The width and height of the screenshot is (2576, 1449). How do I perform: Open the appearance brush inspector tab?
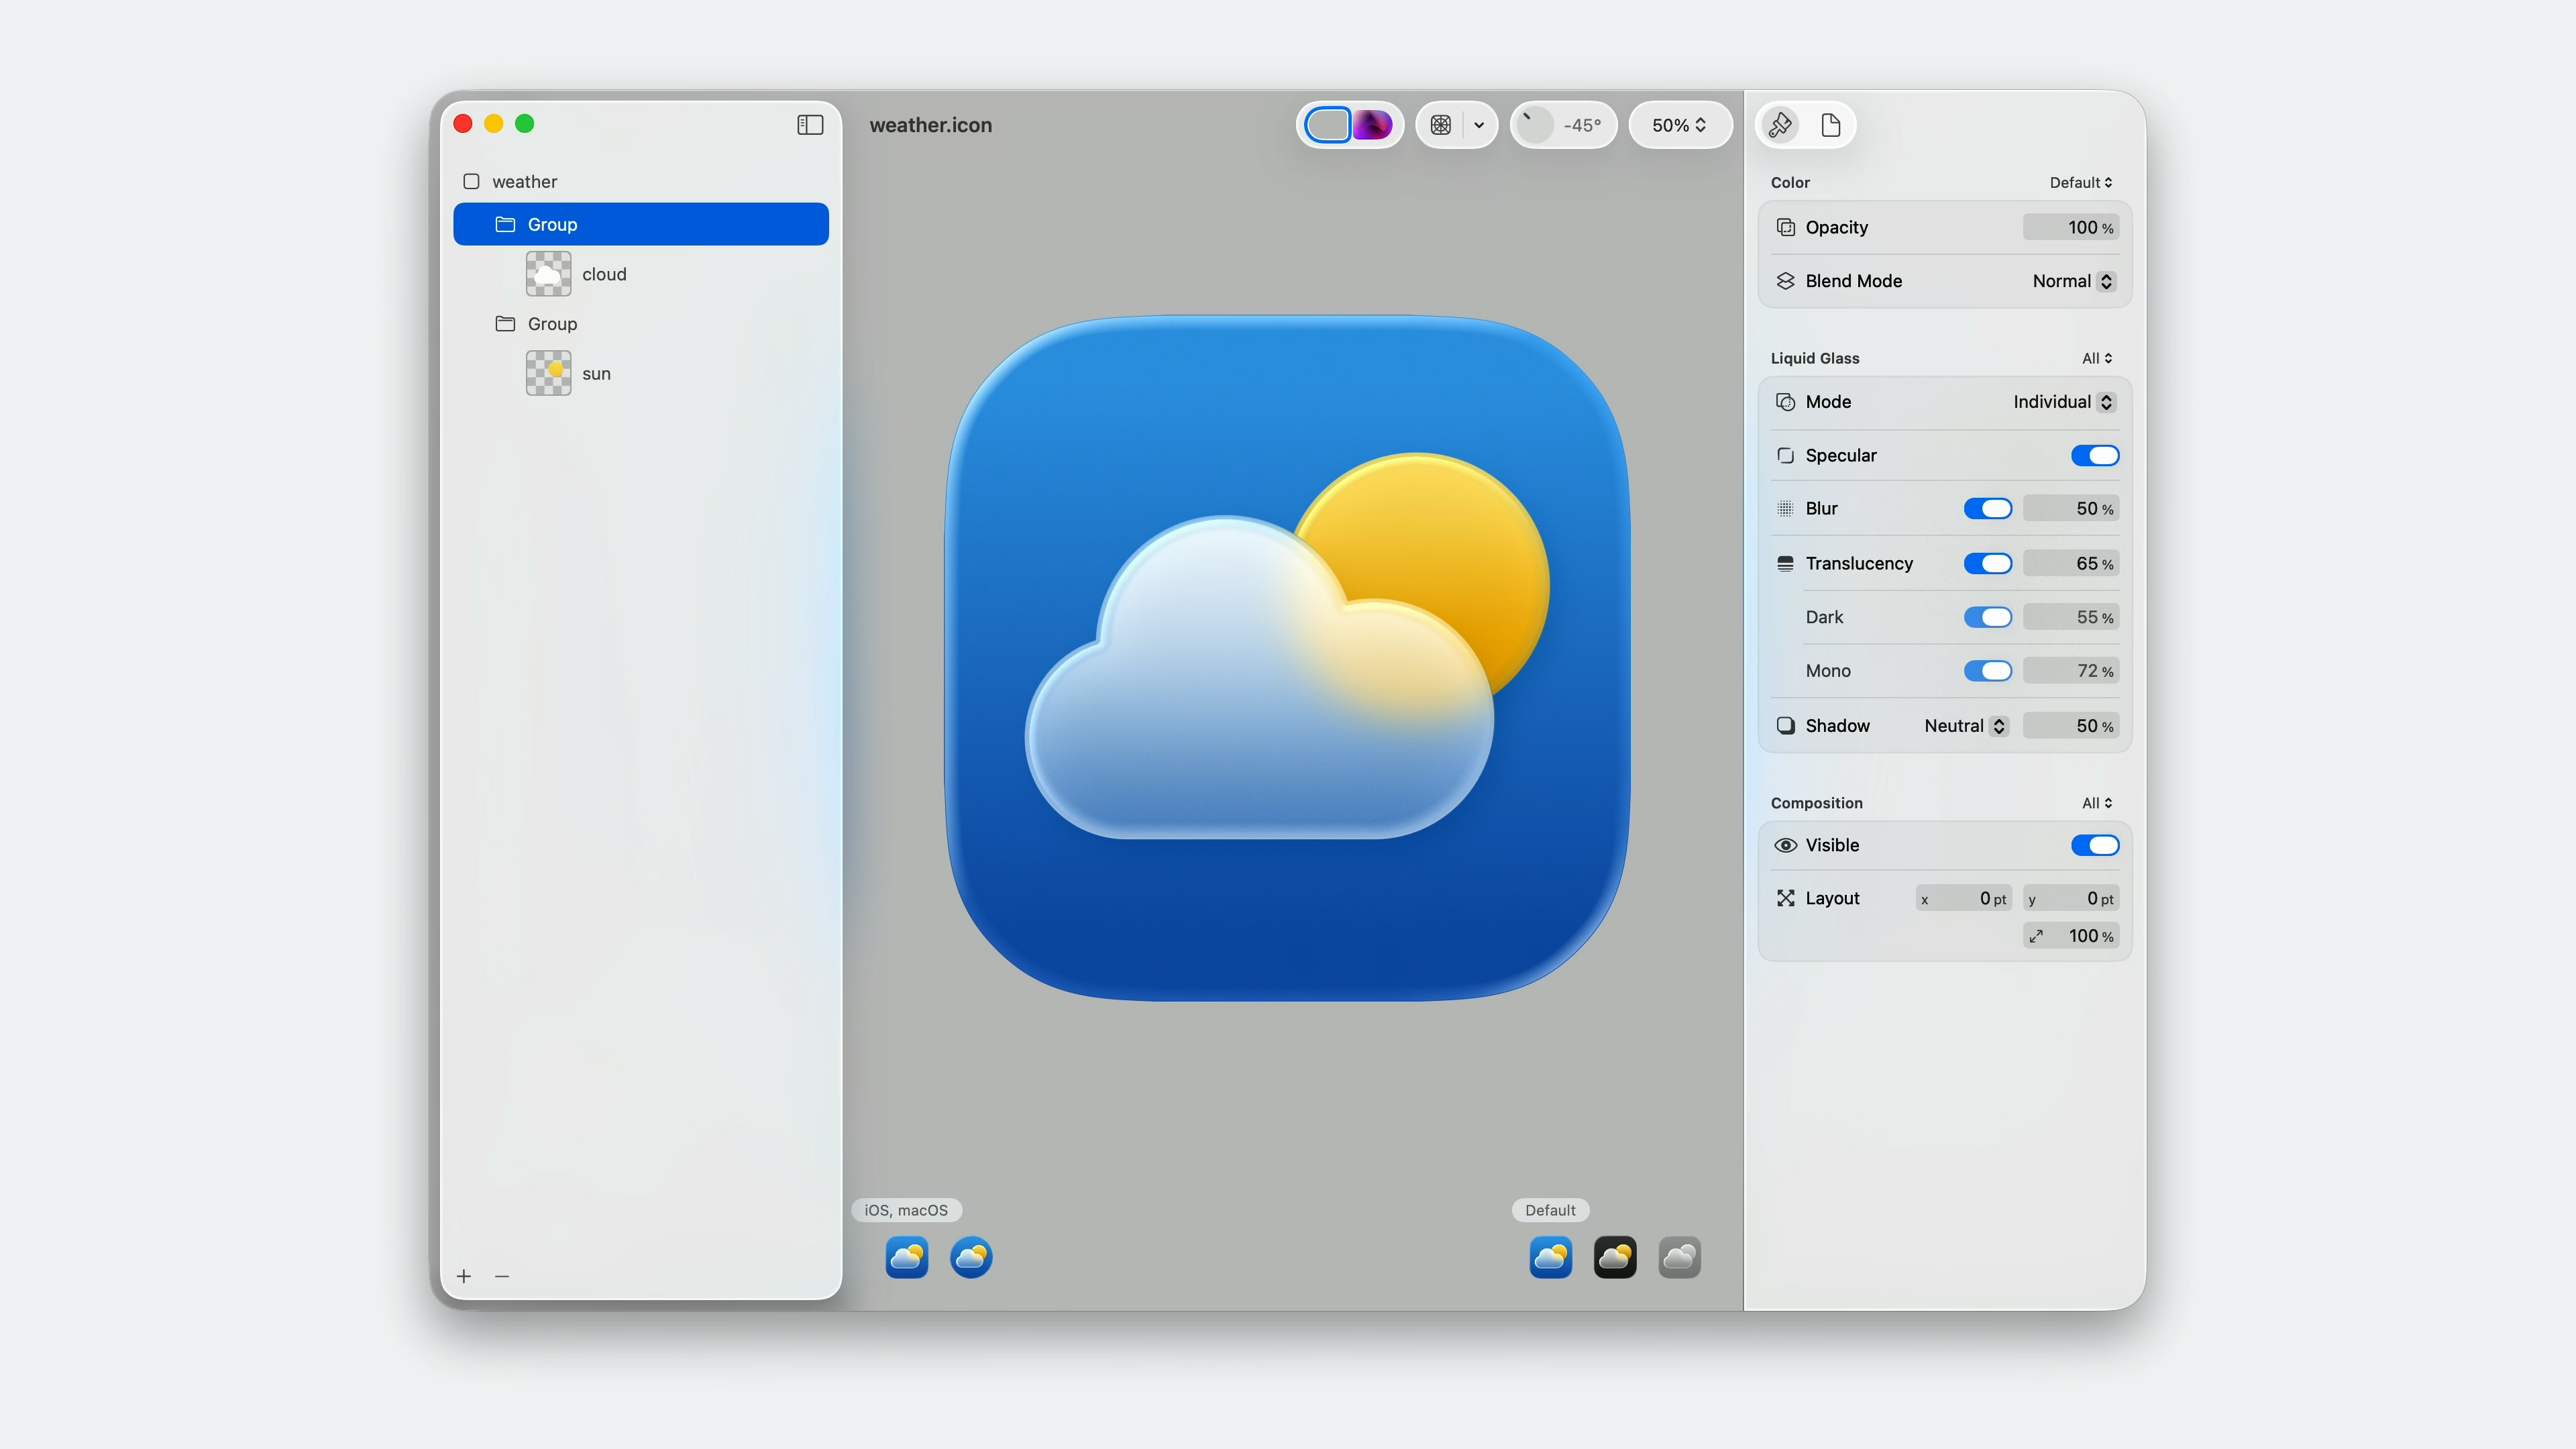(x=1780, y=125)
